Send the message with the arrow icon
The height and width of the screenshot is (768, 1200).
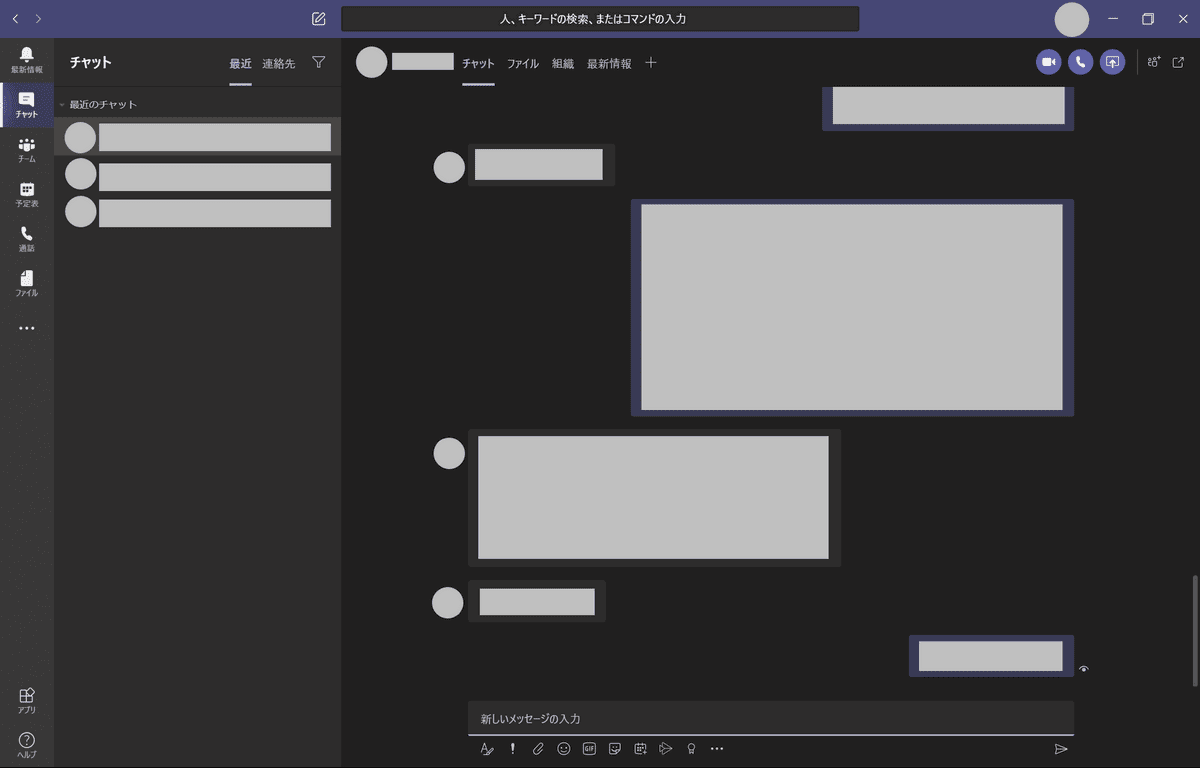pyautogui.click(x=1061, y=748)
